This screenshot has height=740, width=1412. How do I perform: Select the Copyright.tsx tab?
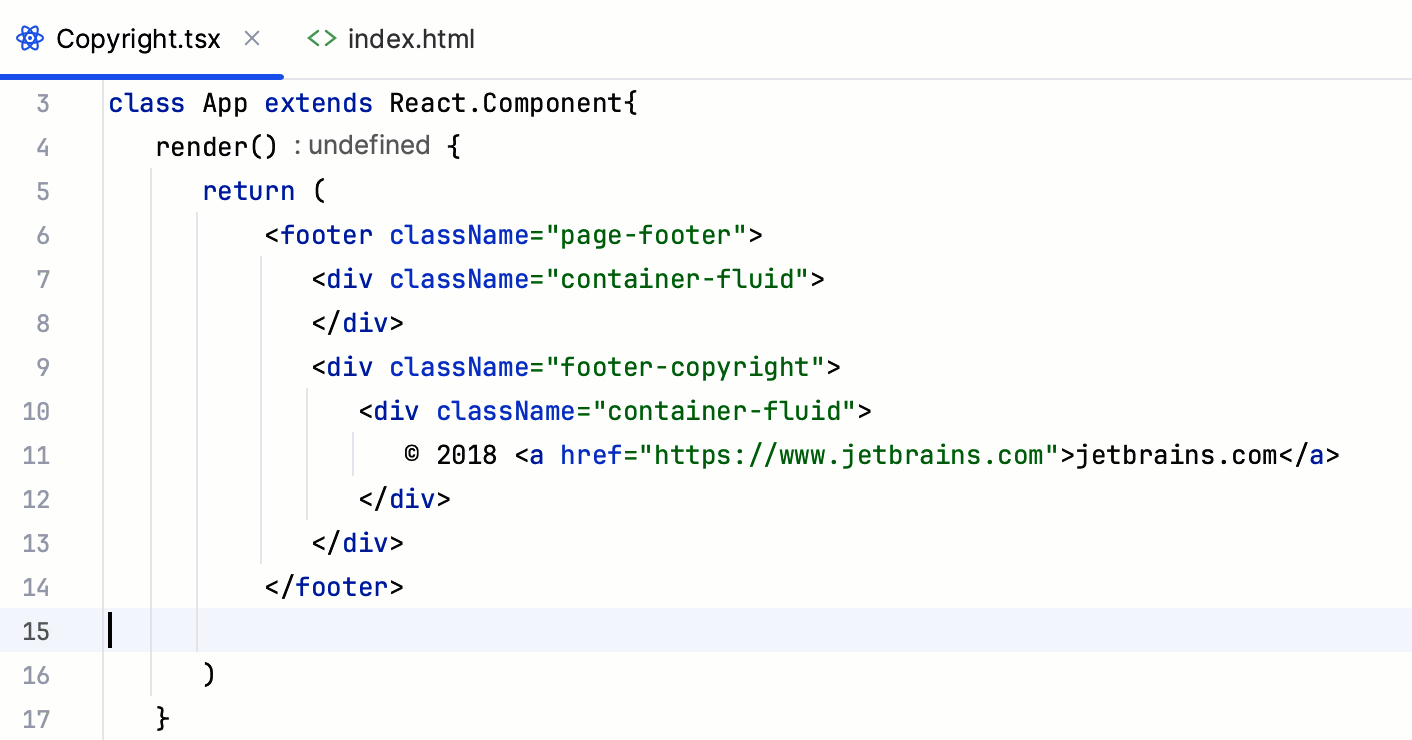coord(138,38)
